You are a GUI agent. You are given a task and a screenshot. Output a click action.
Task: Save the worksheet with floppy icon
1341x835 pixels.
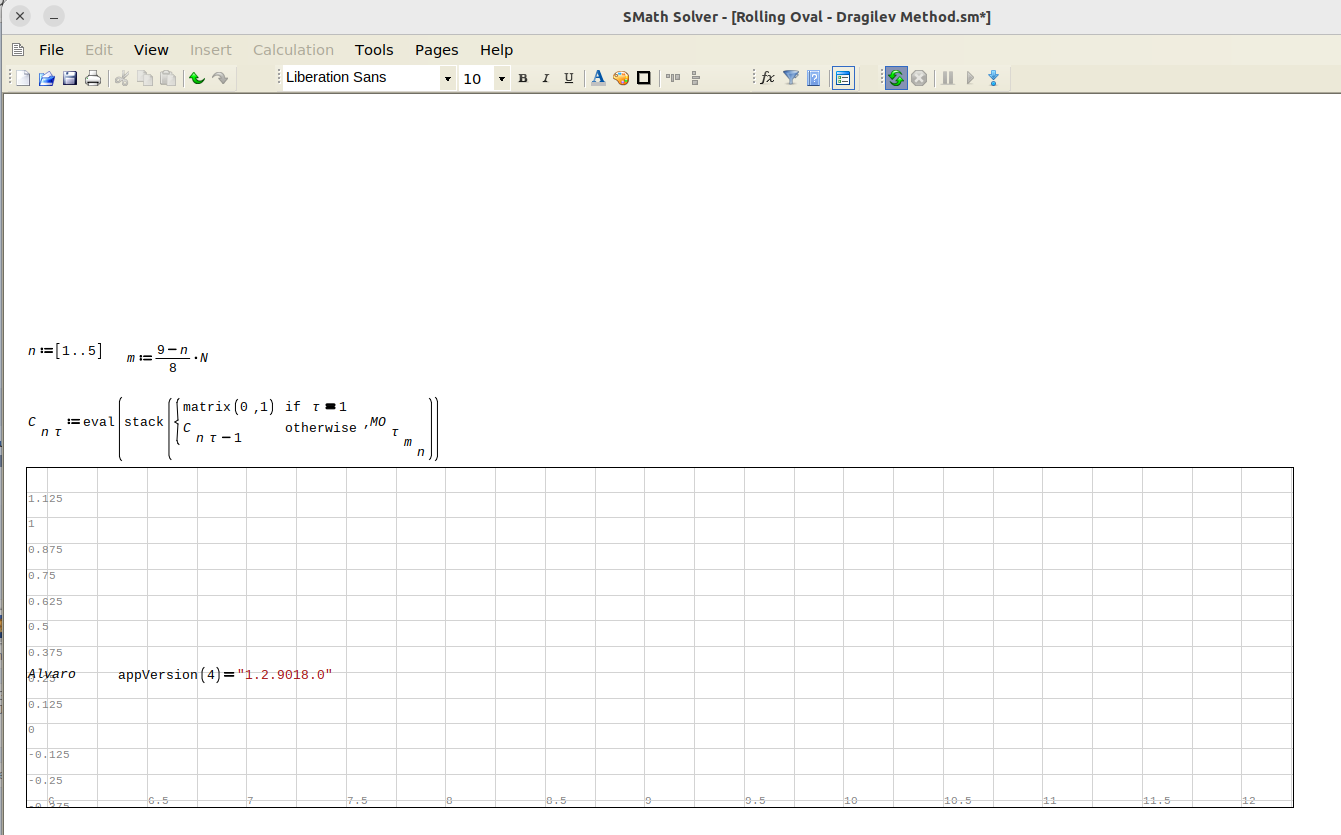pos(70,78)
